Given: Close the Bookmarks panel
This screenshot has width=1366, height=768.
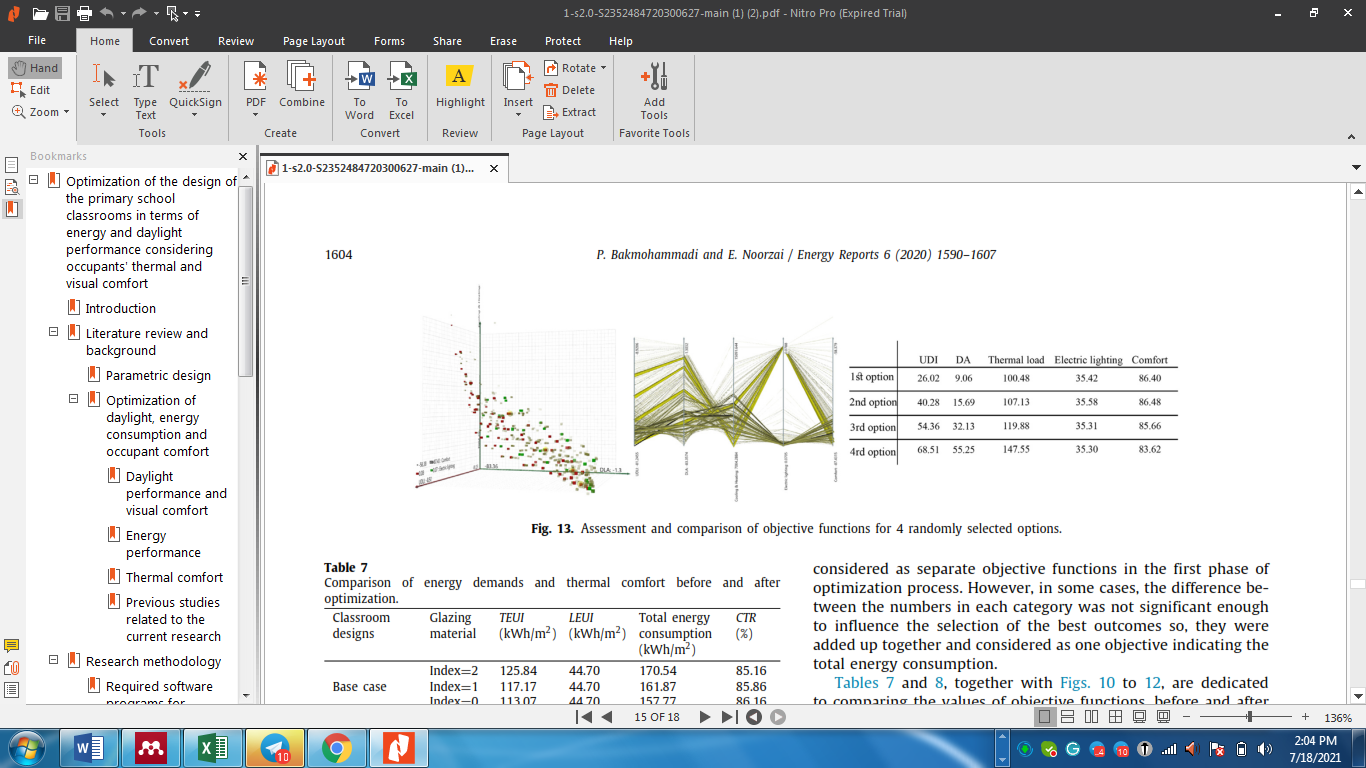Looking at the screenshot, I should [242, 157].
